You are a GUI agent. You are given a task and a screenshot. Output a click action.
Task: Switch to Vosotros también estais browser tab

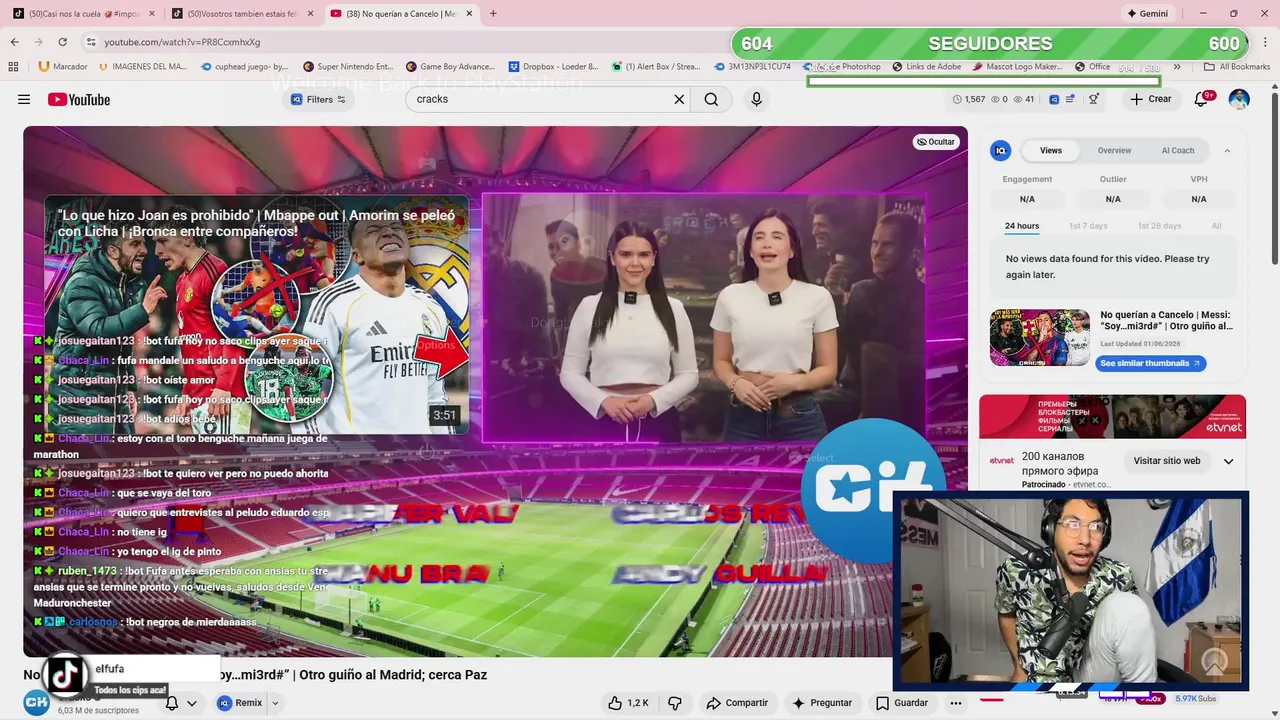tap(243, 13)
